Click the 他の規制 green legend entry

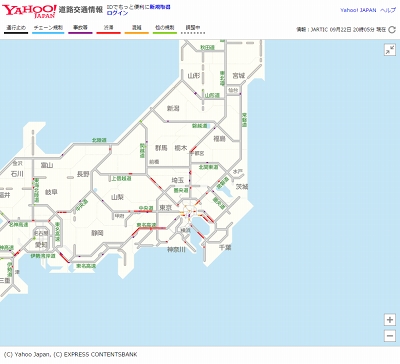[x=165, y=29]
